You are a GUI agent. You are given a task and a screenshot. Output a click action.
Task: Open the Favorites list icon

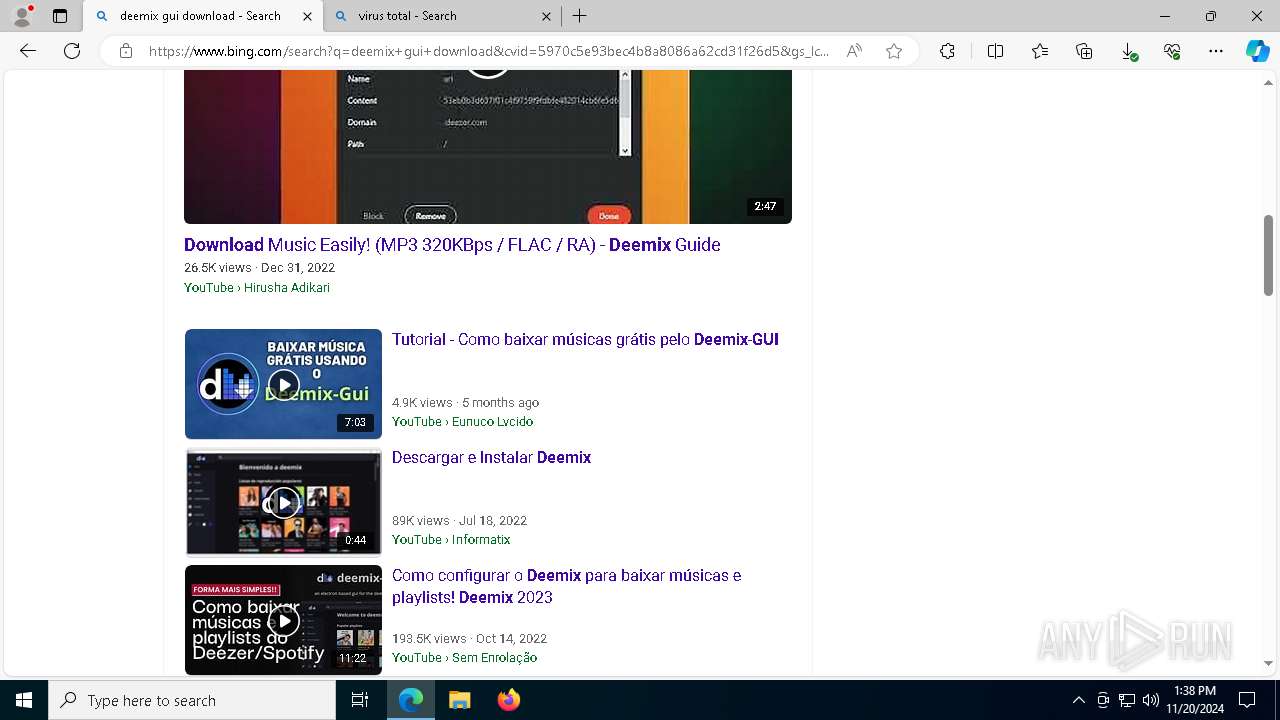click(1040, 51)
